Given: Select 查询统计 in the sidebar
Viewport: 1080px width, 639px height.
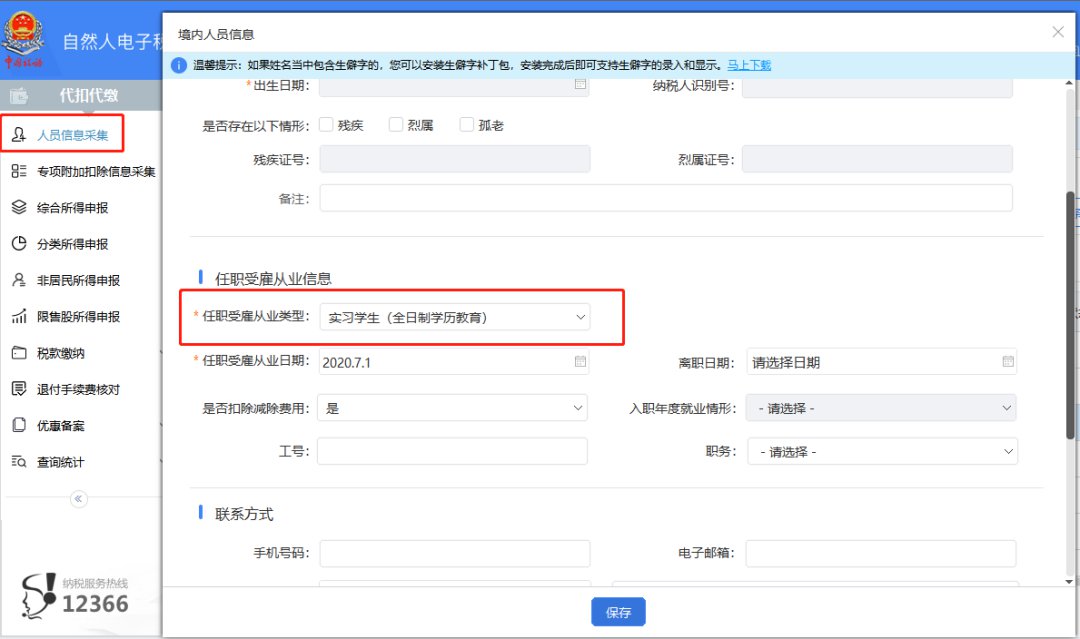Looking at the screenshot, I should click(60, 462).
